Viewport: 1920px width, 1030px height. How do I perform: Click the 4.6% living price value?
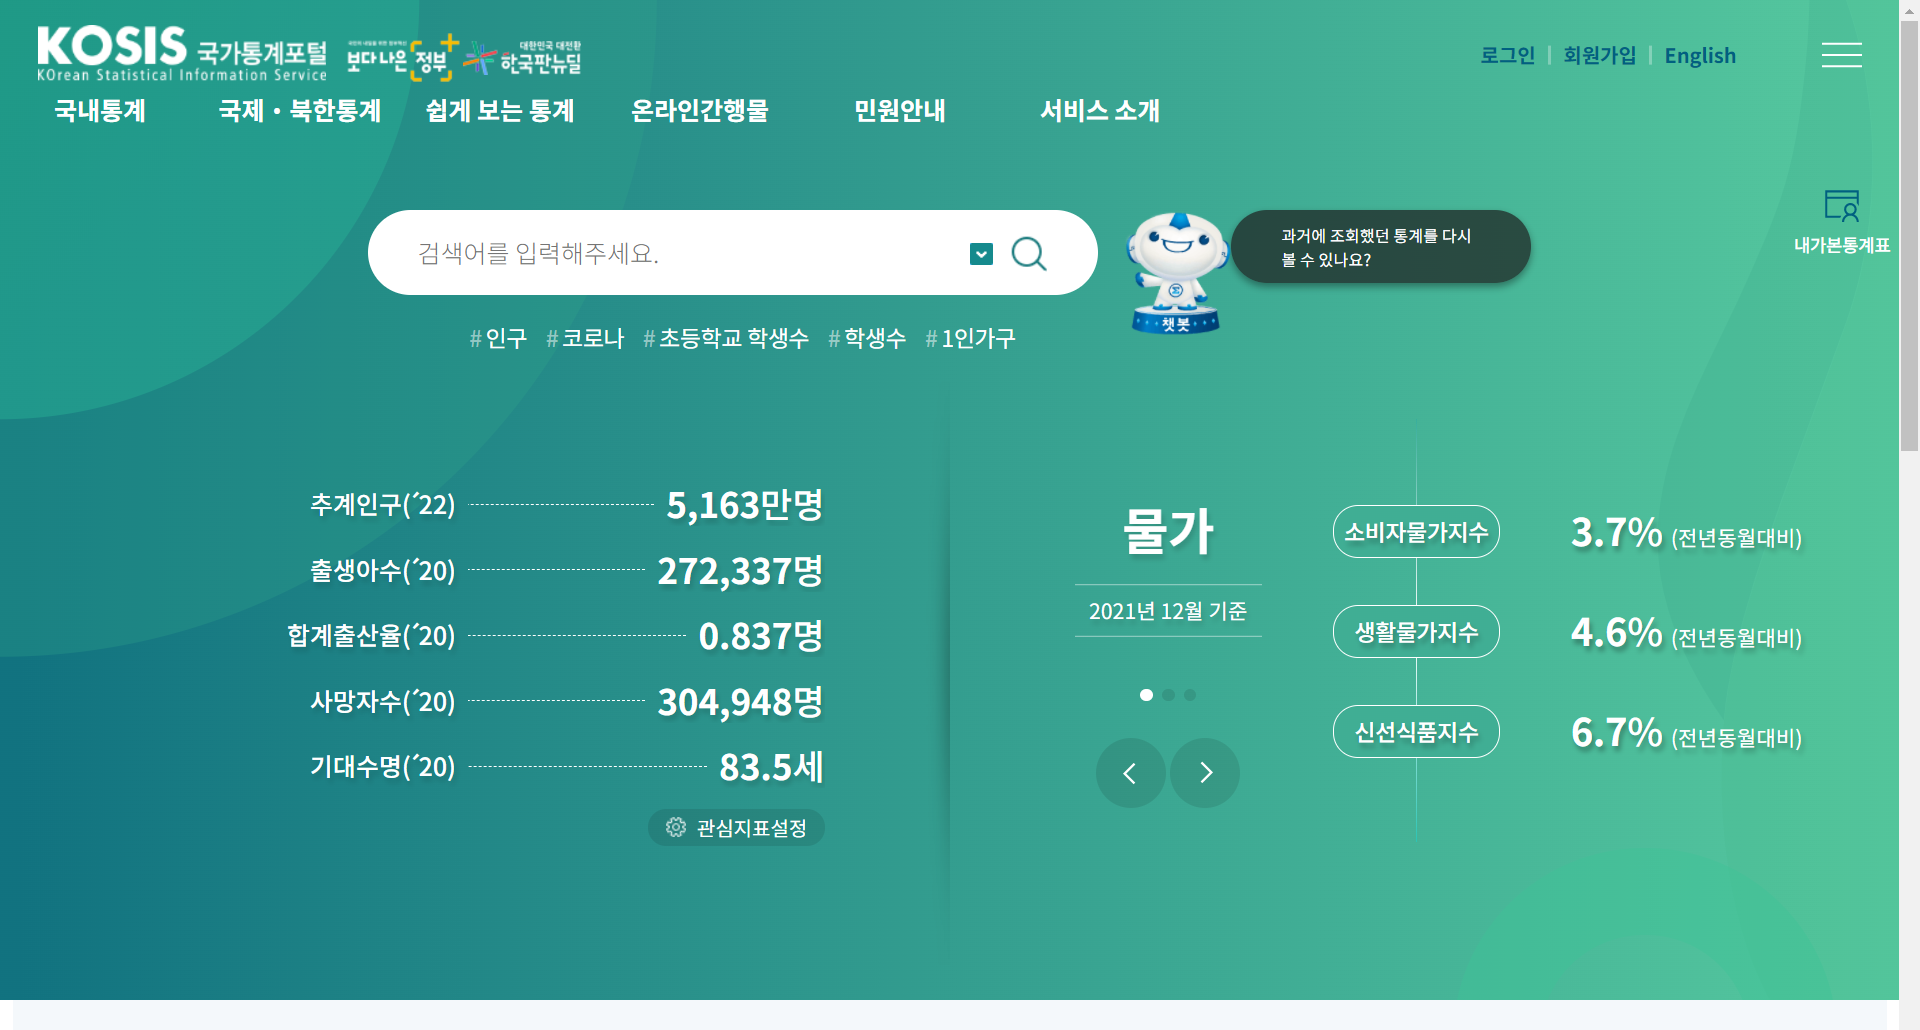pyautogui.click(x=1616, y=632)
